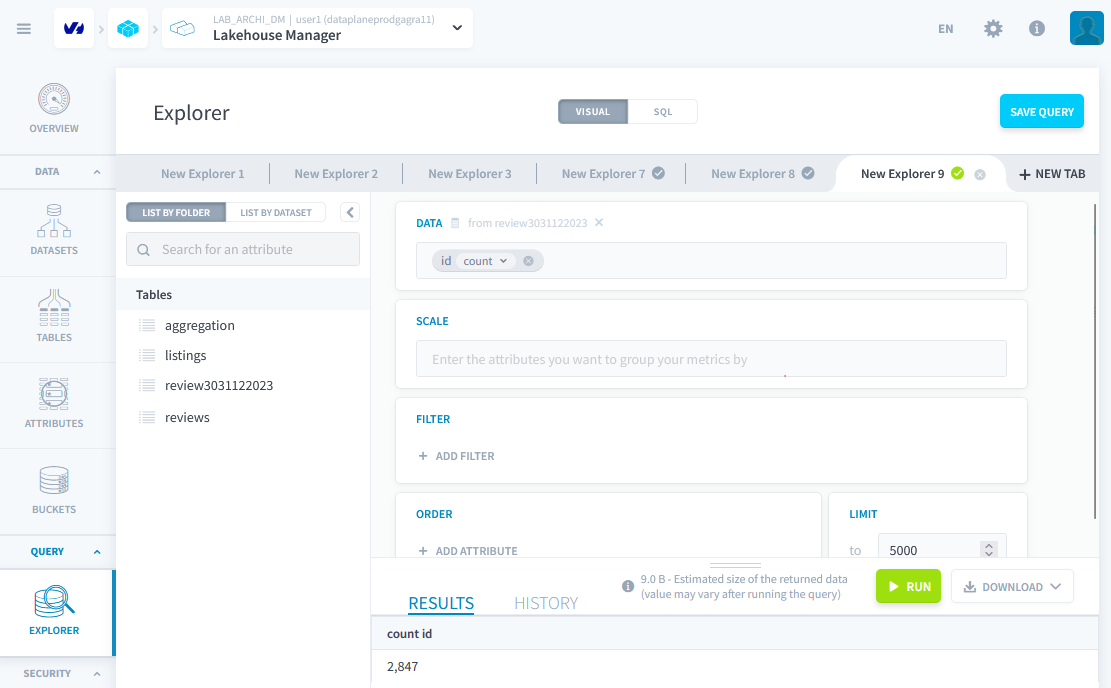Screen dimensions: 1111x688
Task: Open the History results tab
Action: [x=545, y=603]
